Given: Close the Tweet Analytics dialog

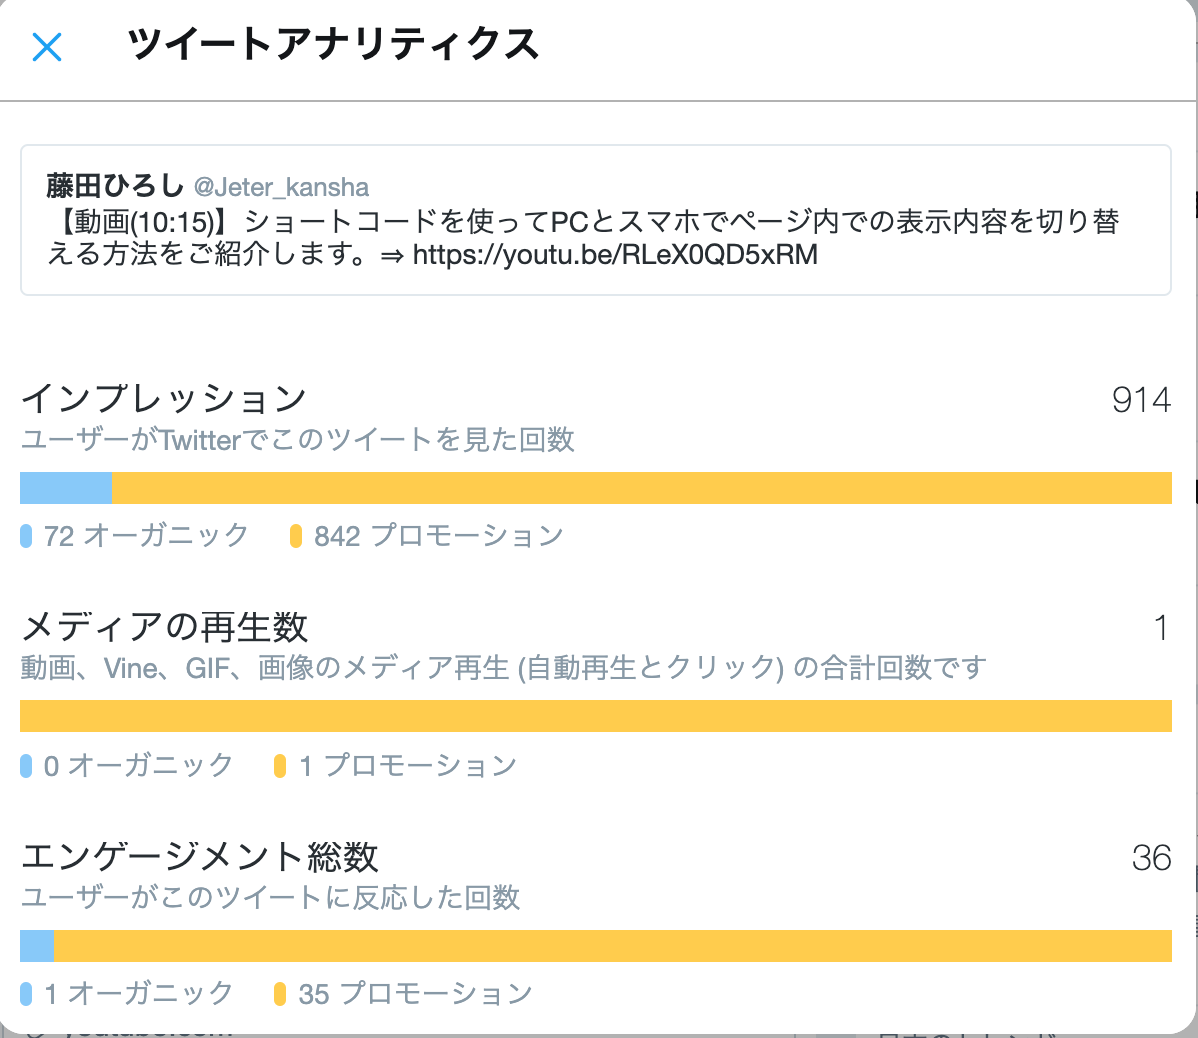Looking at the screenshot, I should pos(47,47).
